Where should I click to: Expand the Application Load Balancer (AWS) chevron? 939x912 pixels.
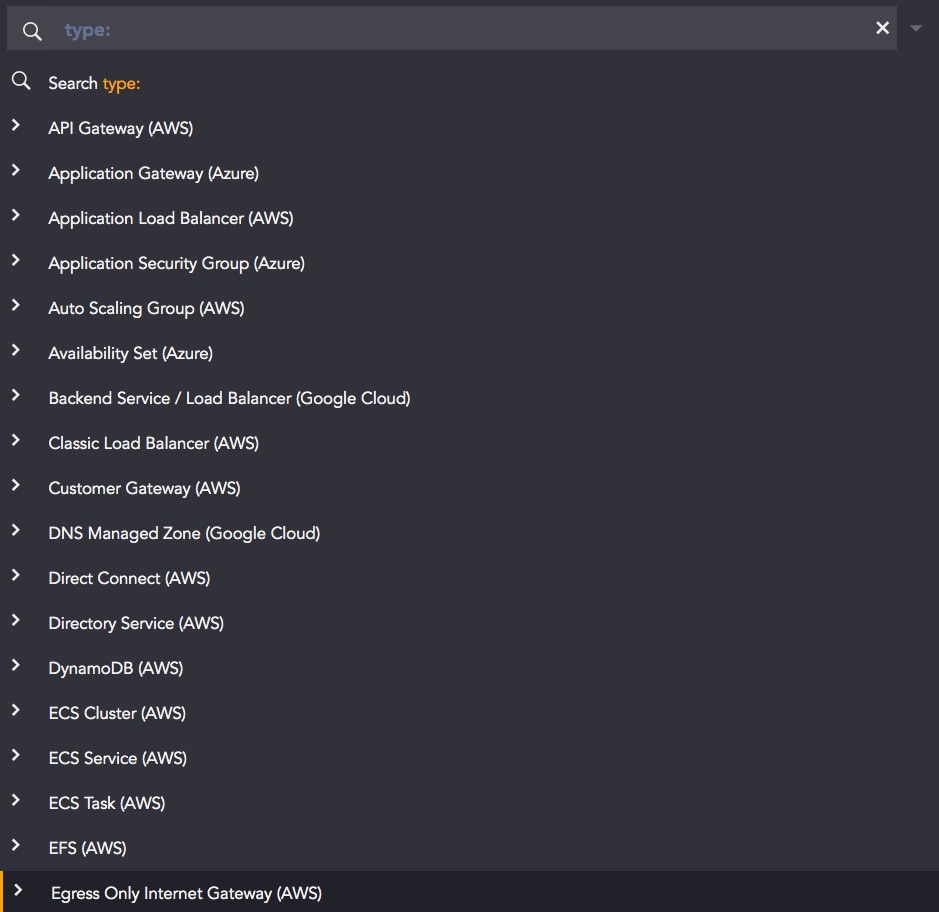click(16, 215)
